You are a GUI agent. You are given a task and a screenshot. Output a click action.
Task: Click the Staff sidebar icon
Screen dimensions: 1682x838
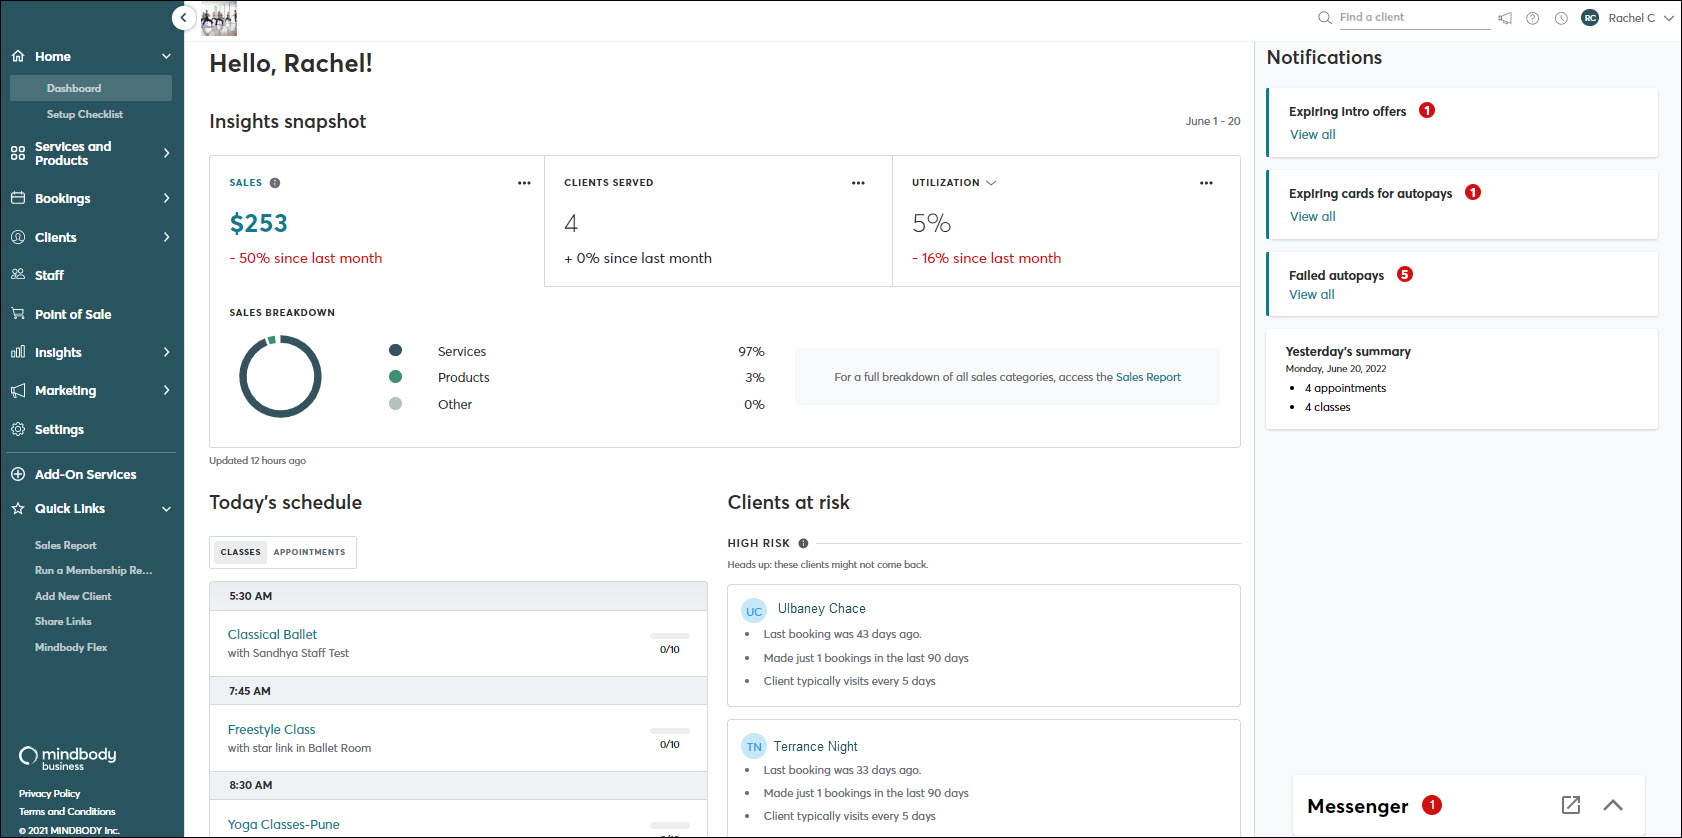18,275
